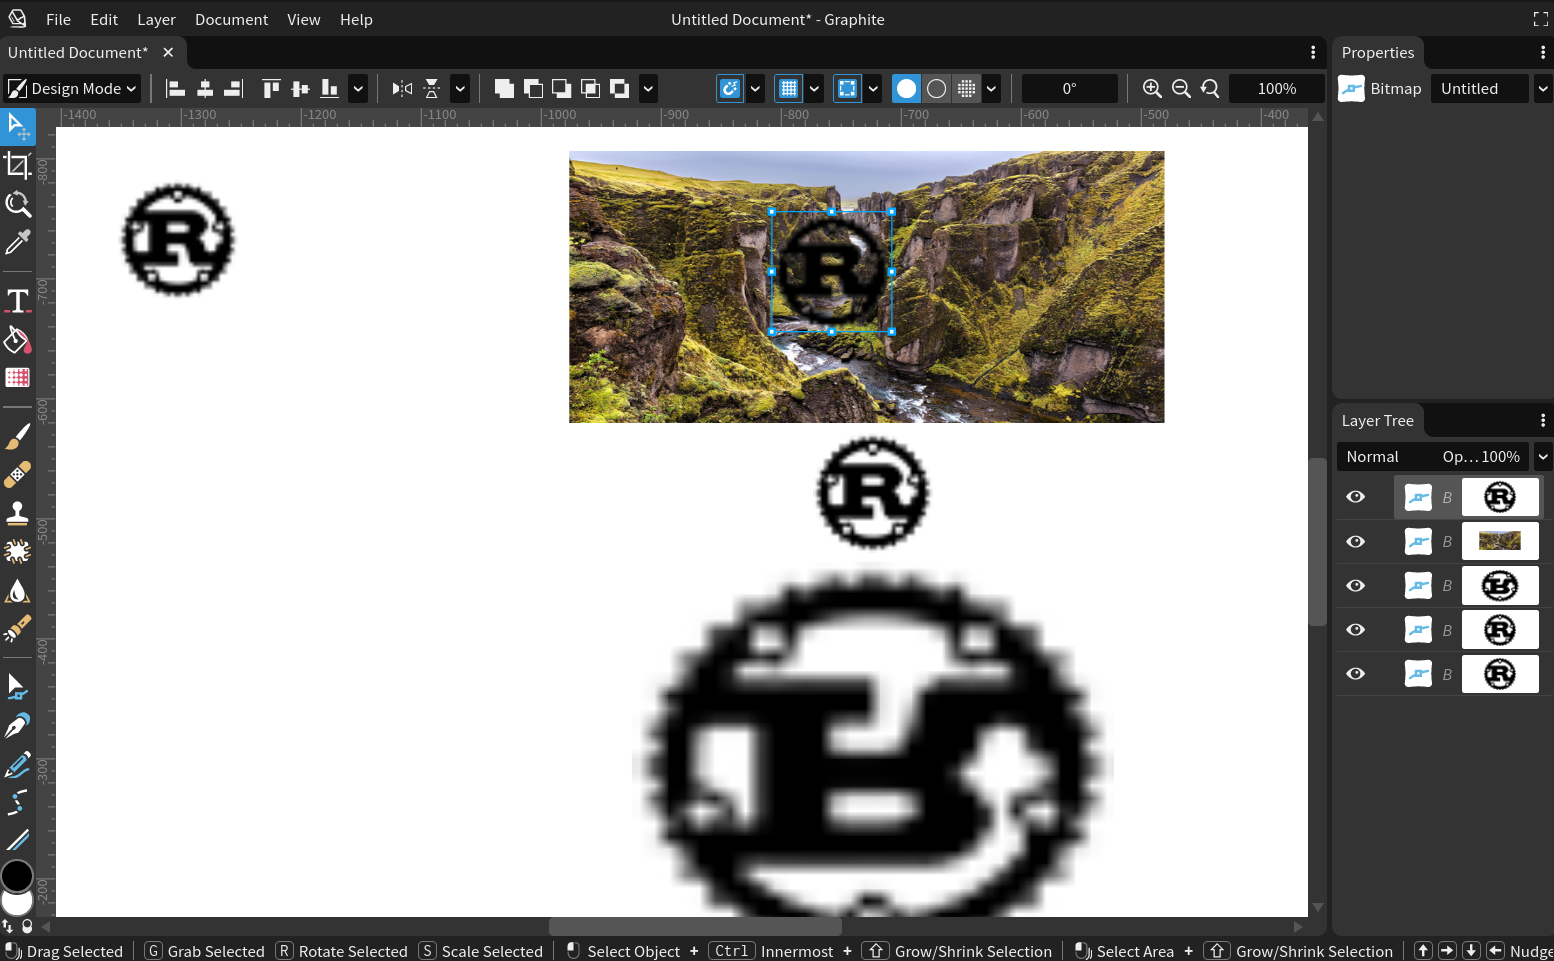Open the File menu
The height and width of the screenshot is (961, 1554).
[x=58, y=19]
